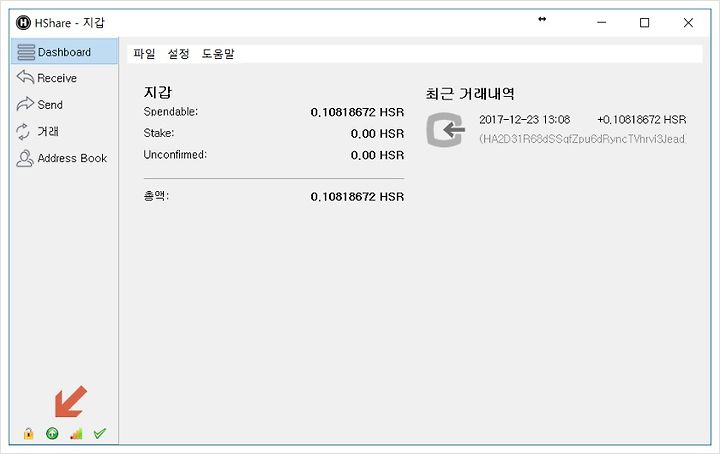The image size is (720, 454).
Task: Open the Receive sidebar tab
Action: (x=64, y=78)
